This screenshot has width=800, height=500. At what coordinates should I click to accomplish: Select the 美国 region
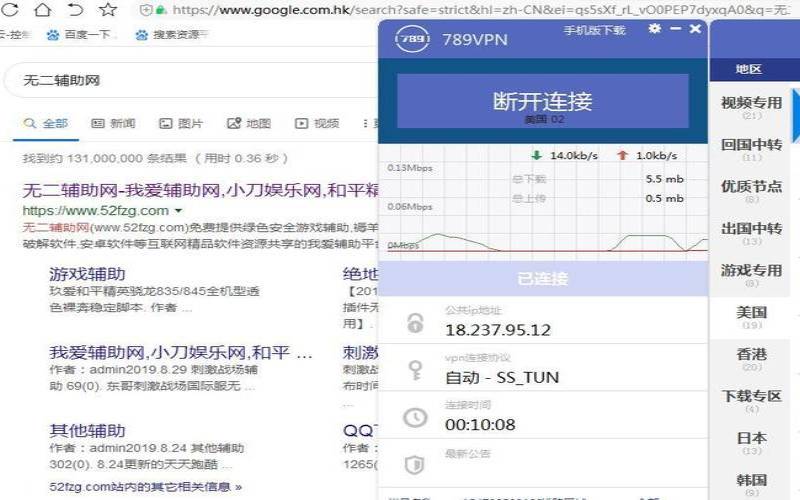coord(751,316)
